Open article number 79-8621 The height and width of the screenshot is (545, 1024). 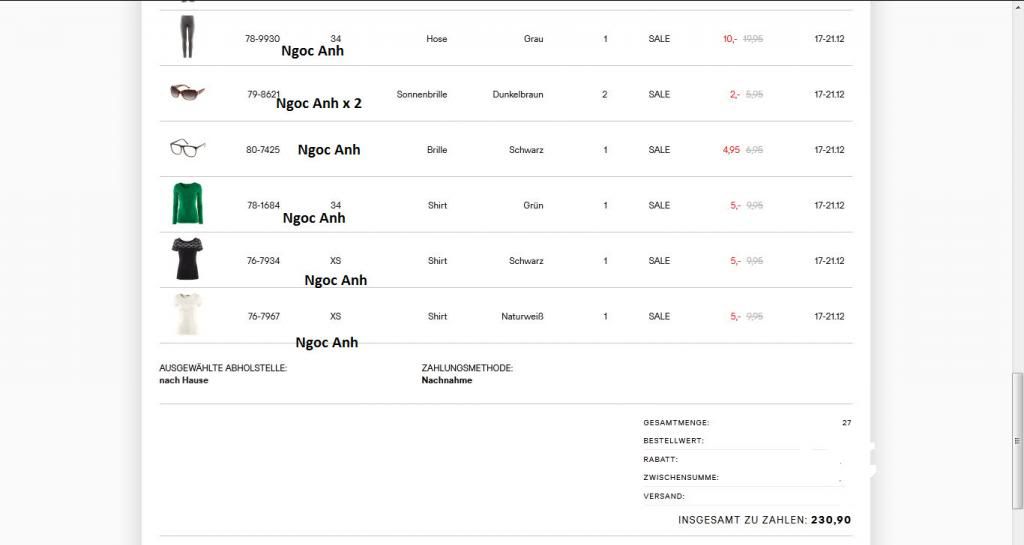click(263, 95)
